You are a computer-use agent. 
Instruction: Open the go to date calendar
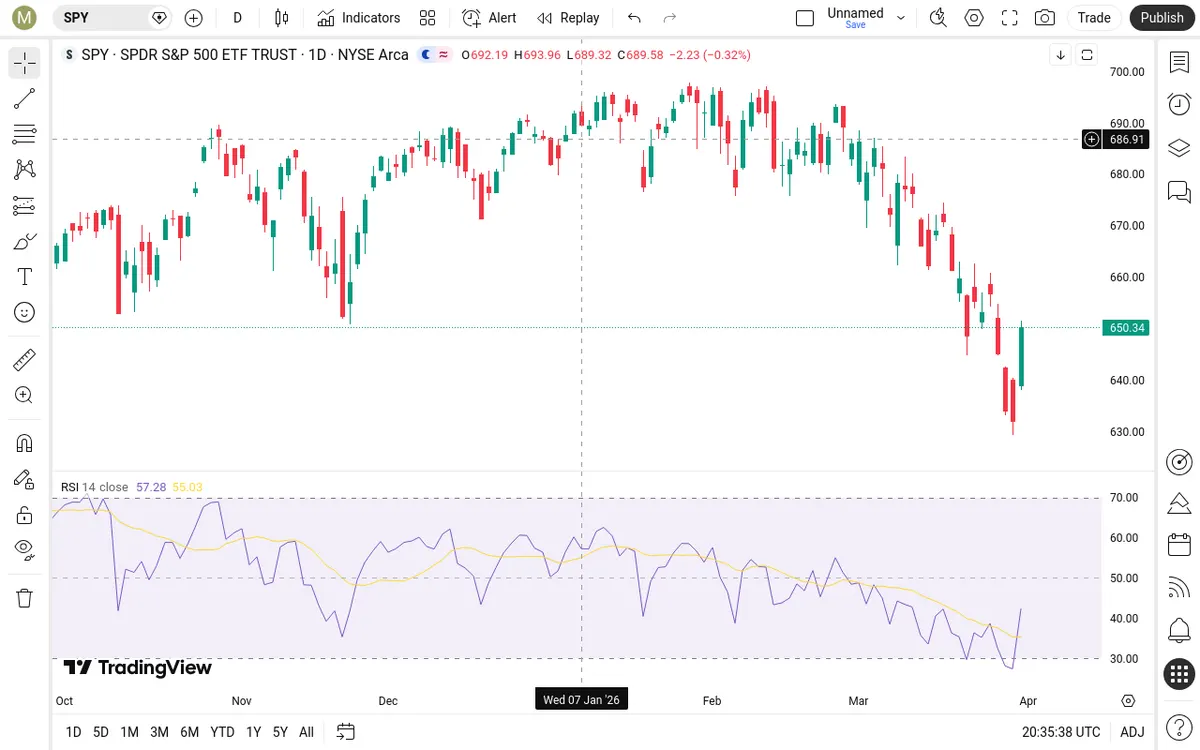click(x=346, y=732)
